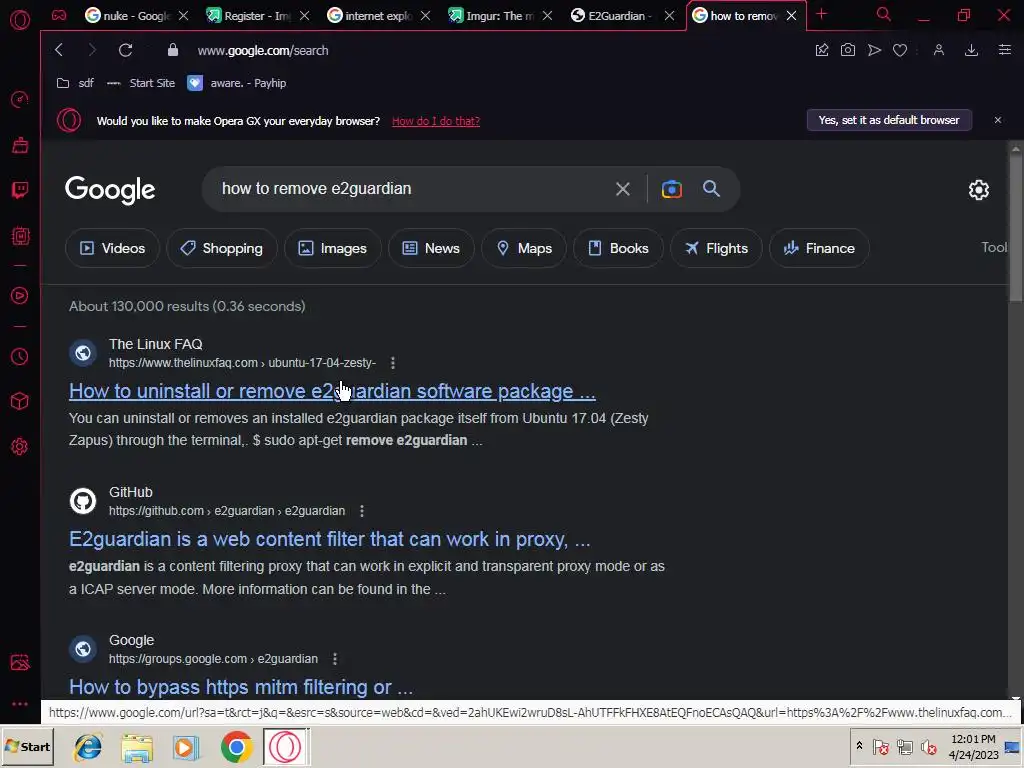Launch Internet Explorer from taskbar
1024x768 pixels.
[x=88, y=746]
